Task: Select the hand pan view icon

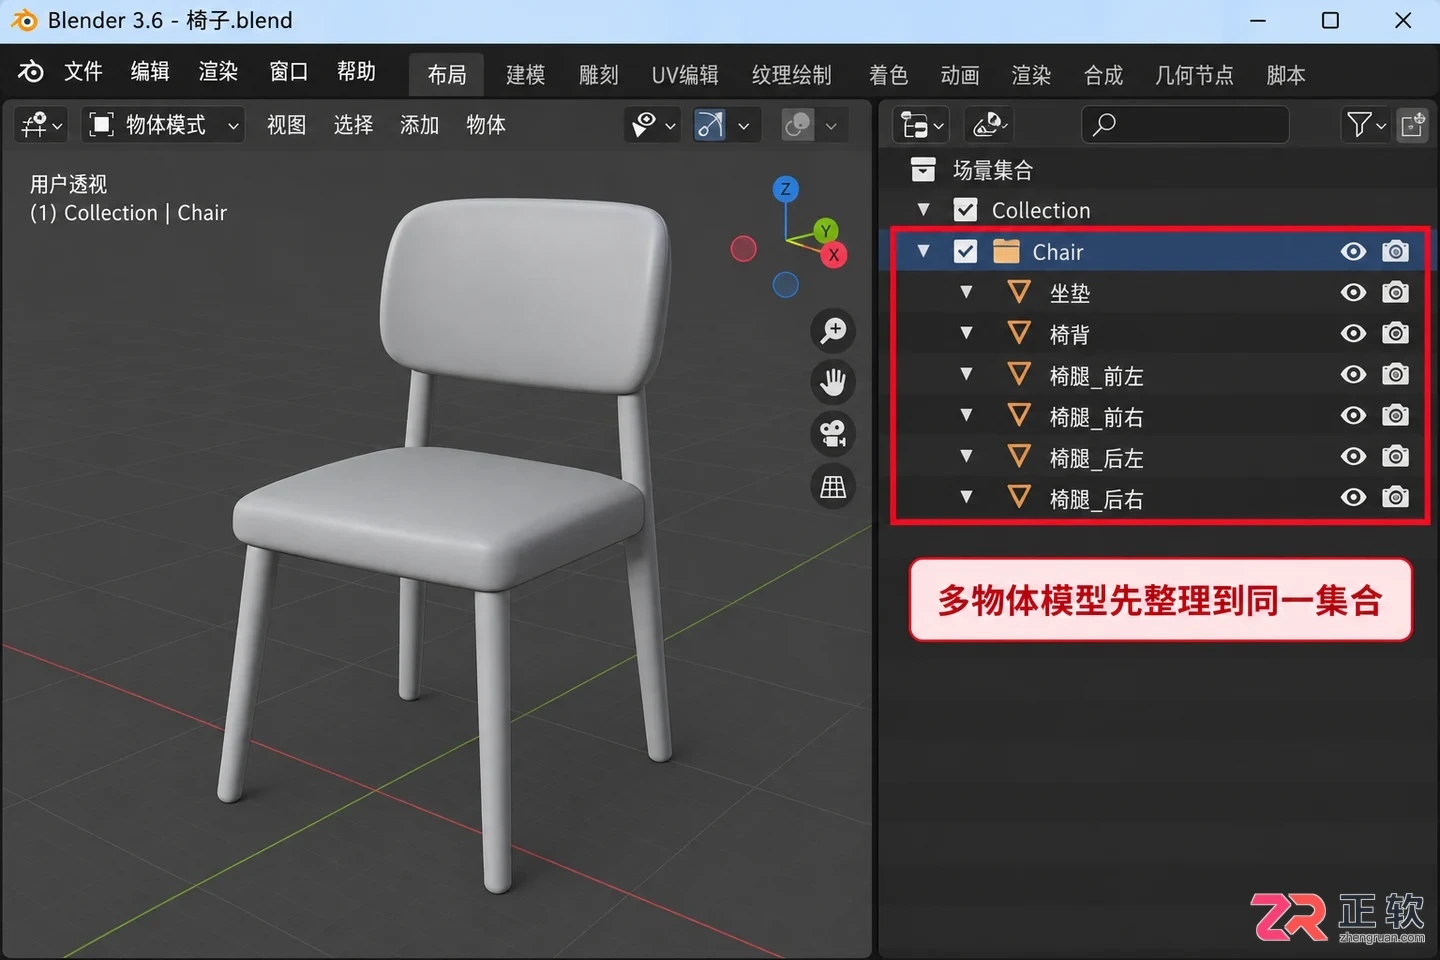Action: pyautogui.click(x=833, y=382)
